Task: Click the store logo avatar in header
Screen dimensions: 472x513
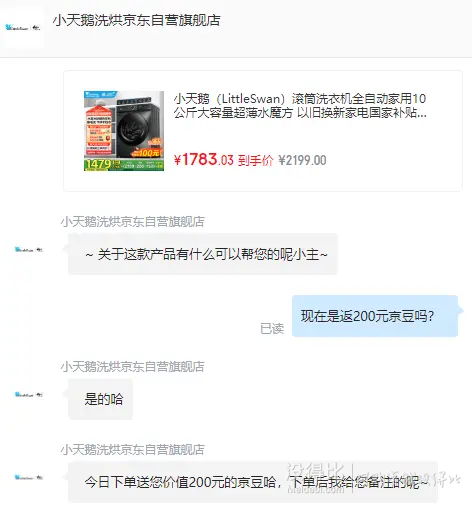Action: pos(22,28)
